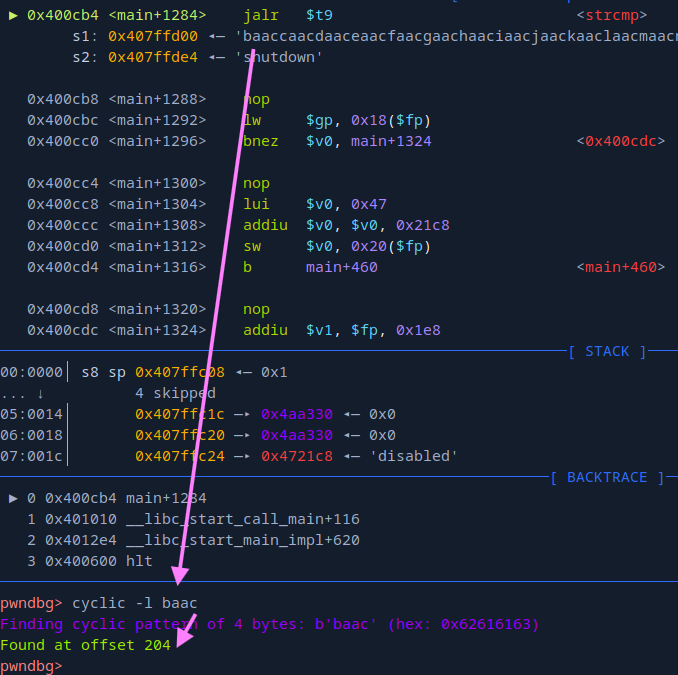
Task: Select the 'disabled' string in stack
Action: click(413, 456)
